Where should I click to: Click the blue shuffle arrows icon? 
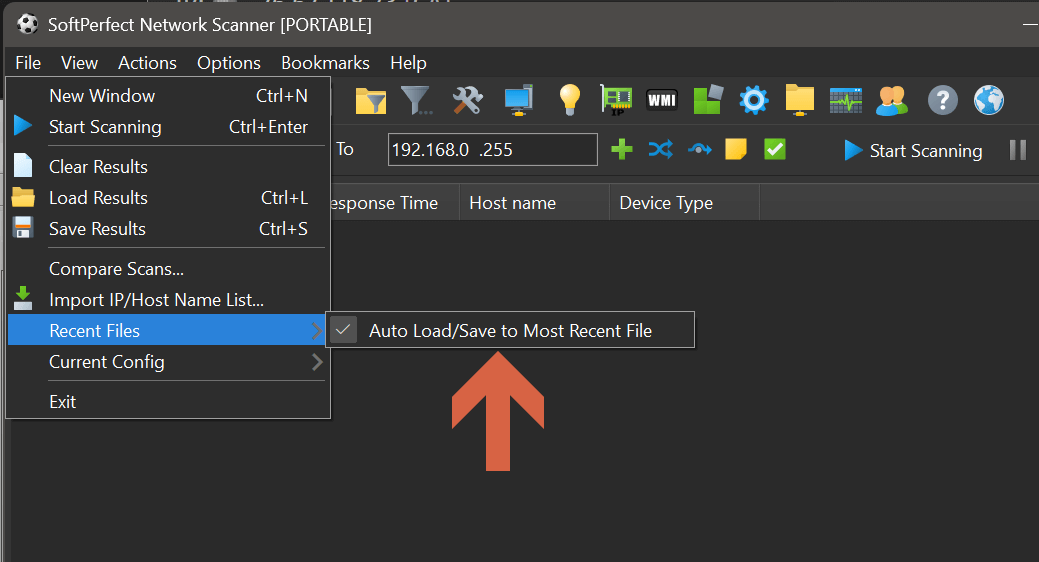[x=660, y=150]
